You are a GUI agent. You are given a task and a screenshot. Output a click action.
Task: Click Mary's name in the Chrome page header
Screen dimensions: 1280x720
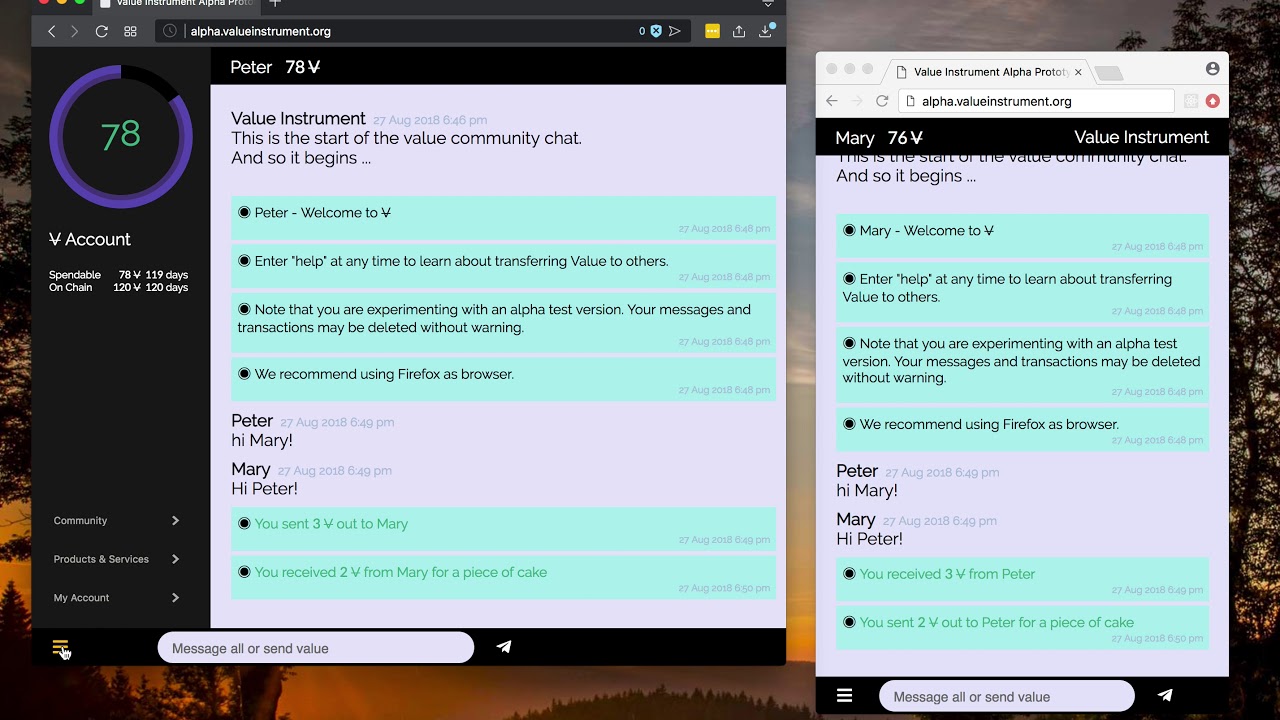point(855,138)
